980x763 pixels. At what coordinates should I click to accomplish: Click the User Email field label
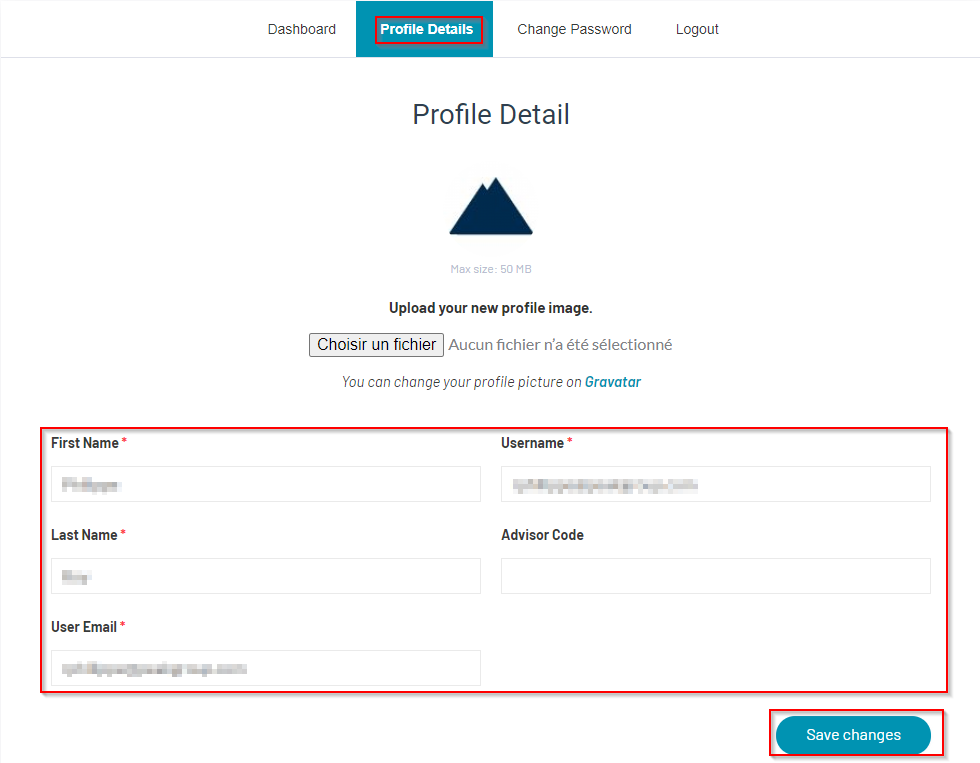click(x=84, y=627)
